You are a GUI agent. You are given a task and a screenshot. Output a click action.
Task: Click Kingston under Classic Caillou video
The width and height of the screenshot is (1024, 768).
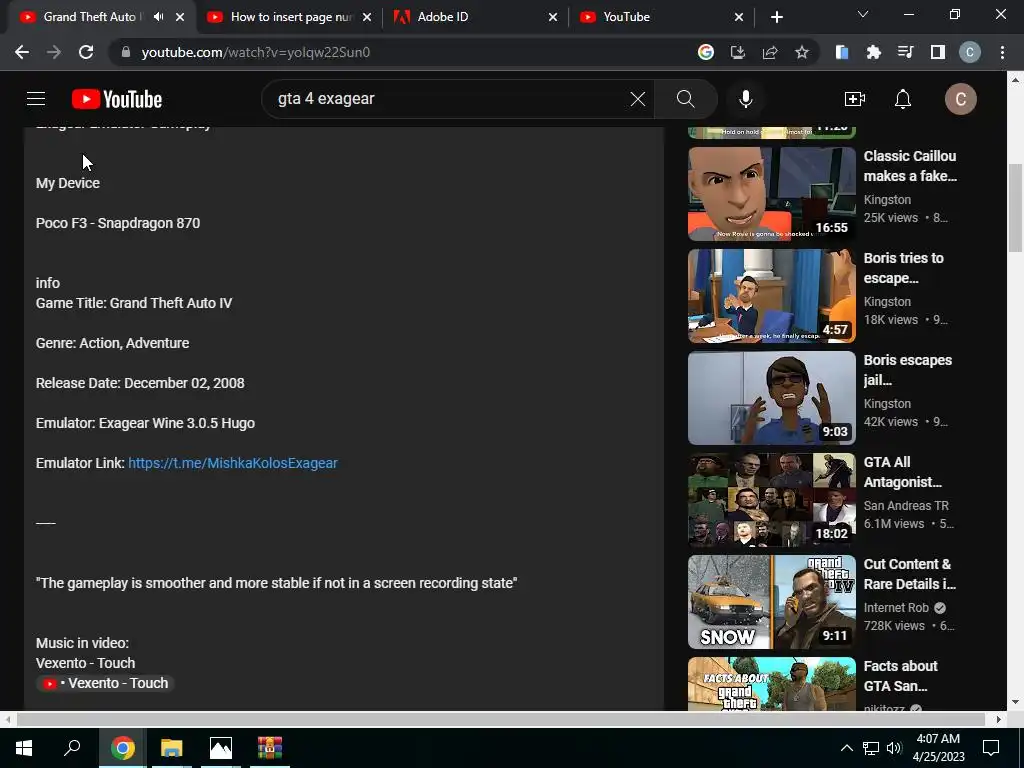(887, 200)
